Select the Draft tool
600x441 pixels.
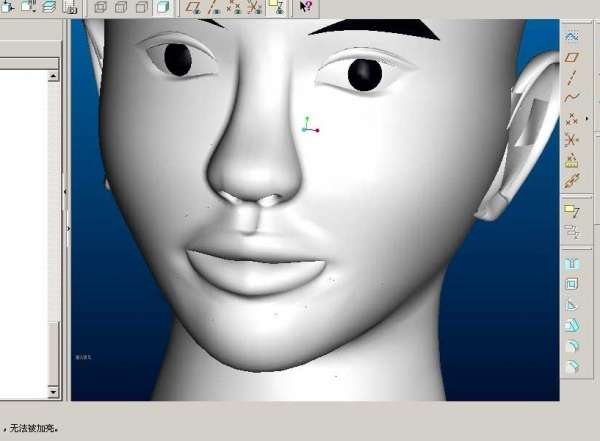[x=572, y=325]
